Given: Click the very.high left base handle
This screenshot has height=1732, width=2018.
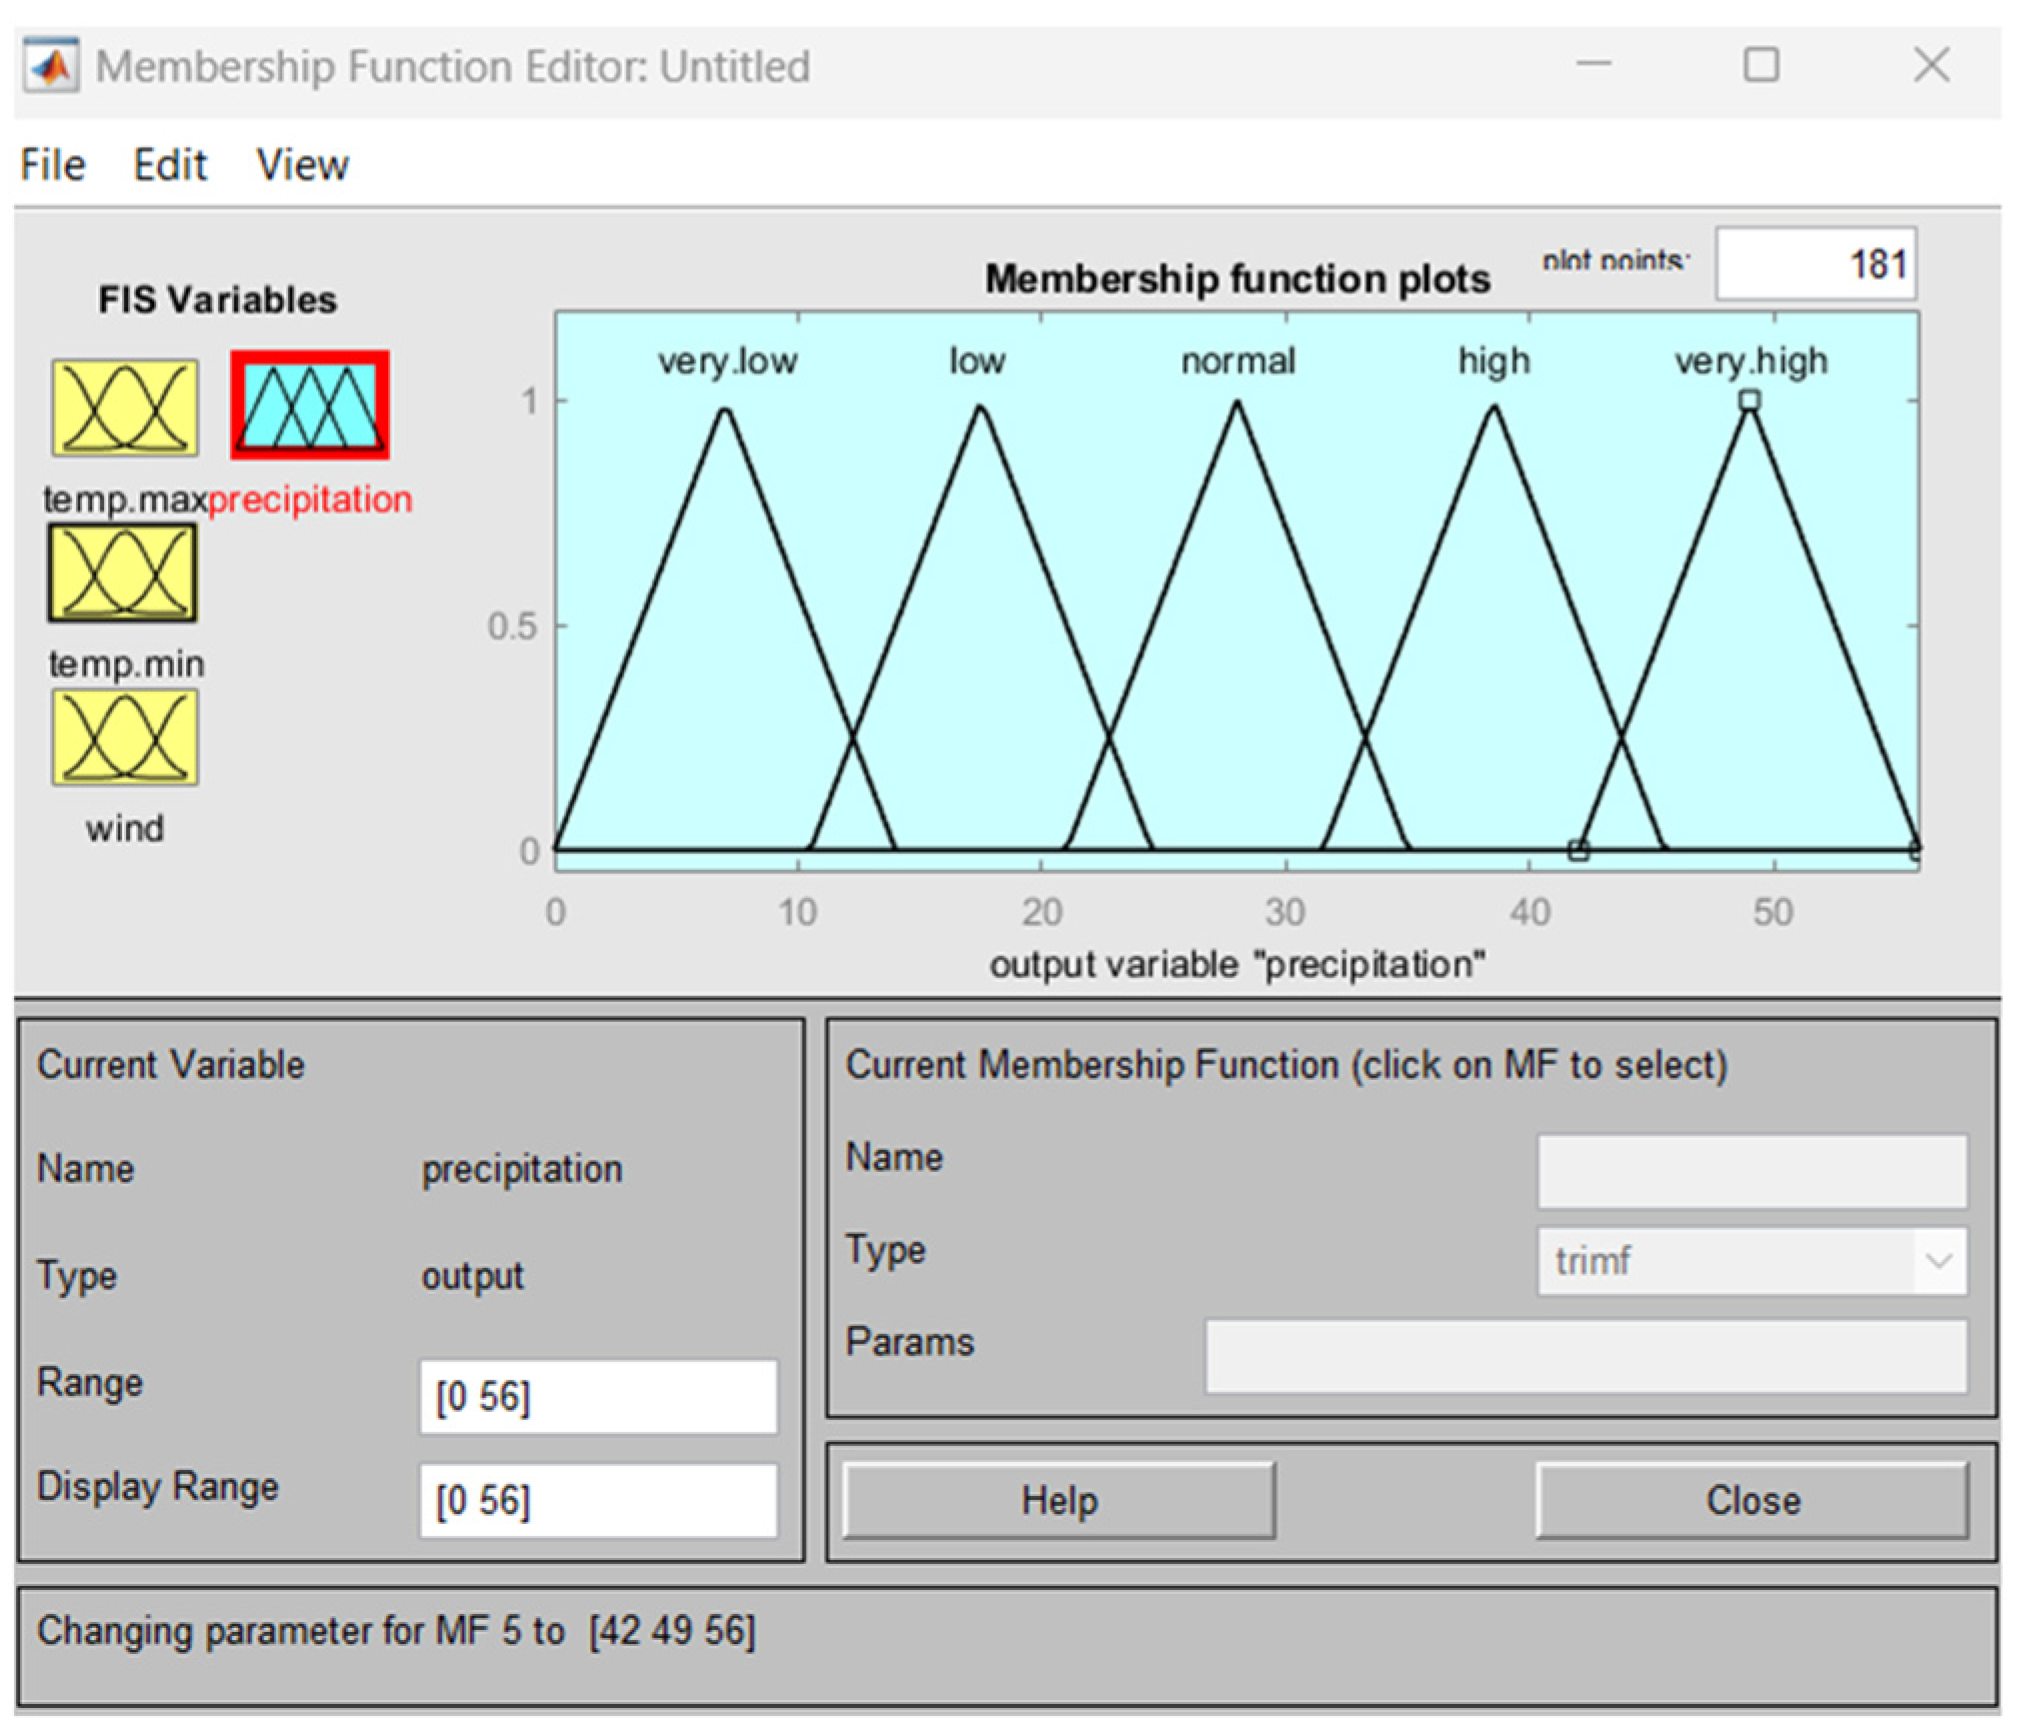Looking at the screenshot, I should (1578, 851).
